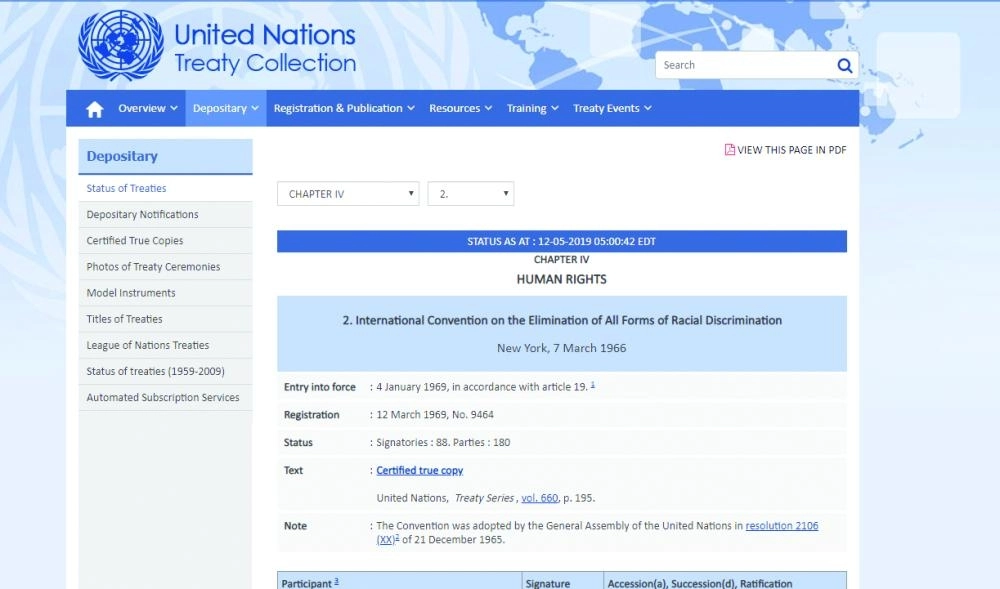Click the United Nations emblem logo
This screenshot has height=589, width=1000.
120,47
